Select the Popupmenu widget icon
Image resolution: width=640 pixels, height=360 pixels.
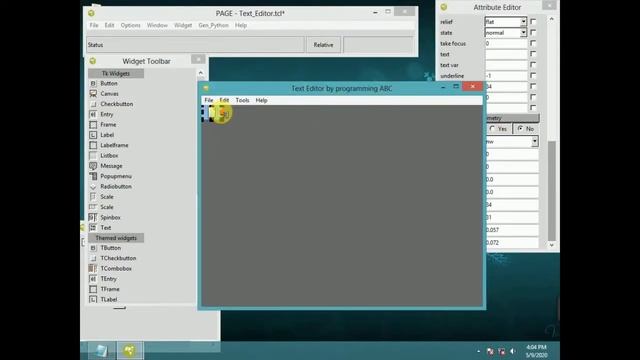93,176
